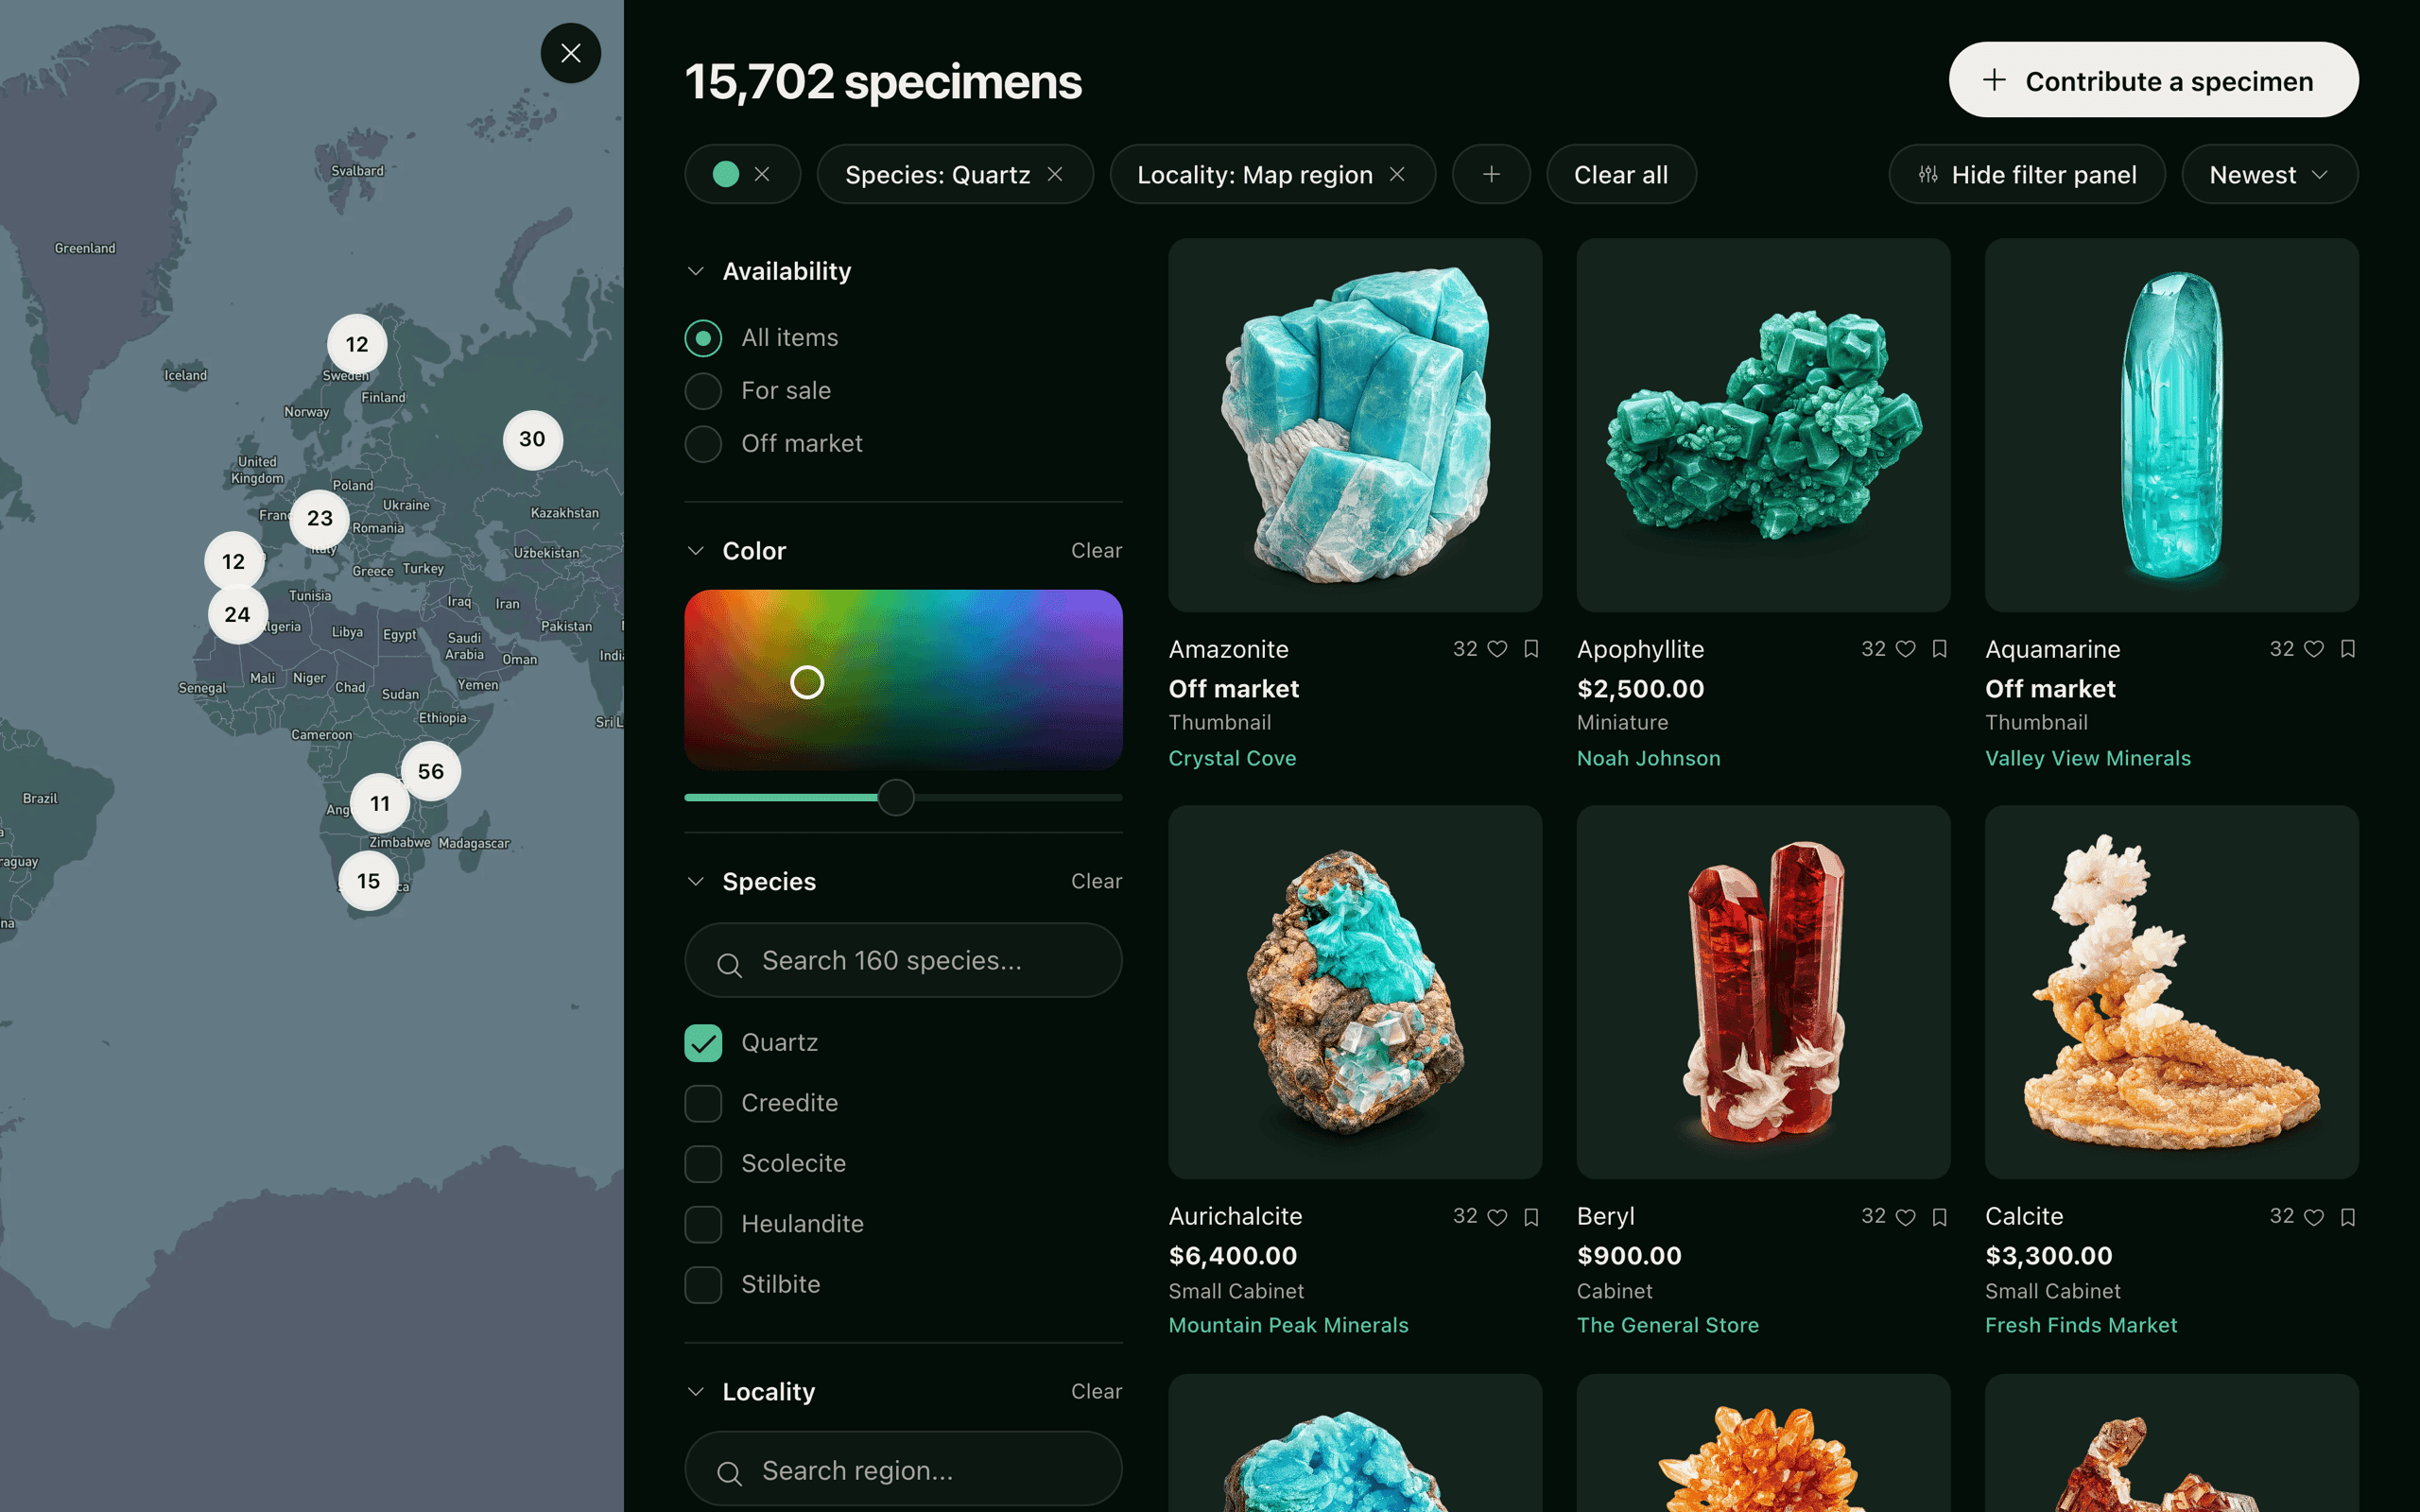Collapse the Color filter section

696,551
